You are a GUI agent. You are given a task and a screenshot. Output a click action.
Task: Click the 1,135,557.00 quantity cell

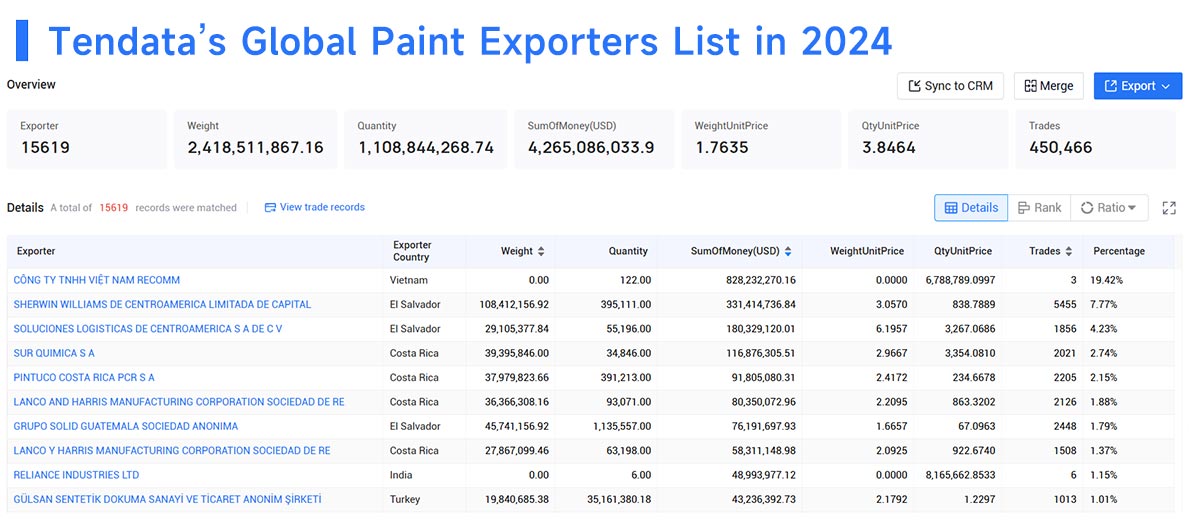point(622,426)
